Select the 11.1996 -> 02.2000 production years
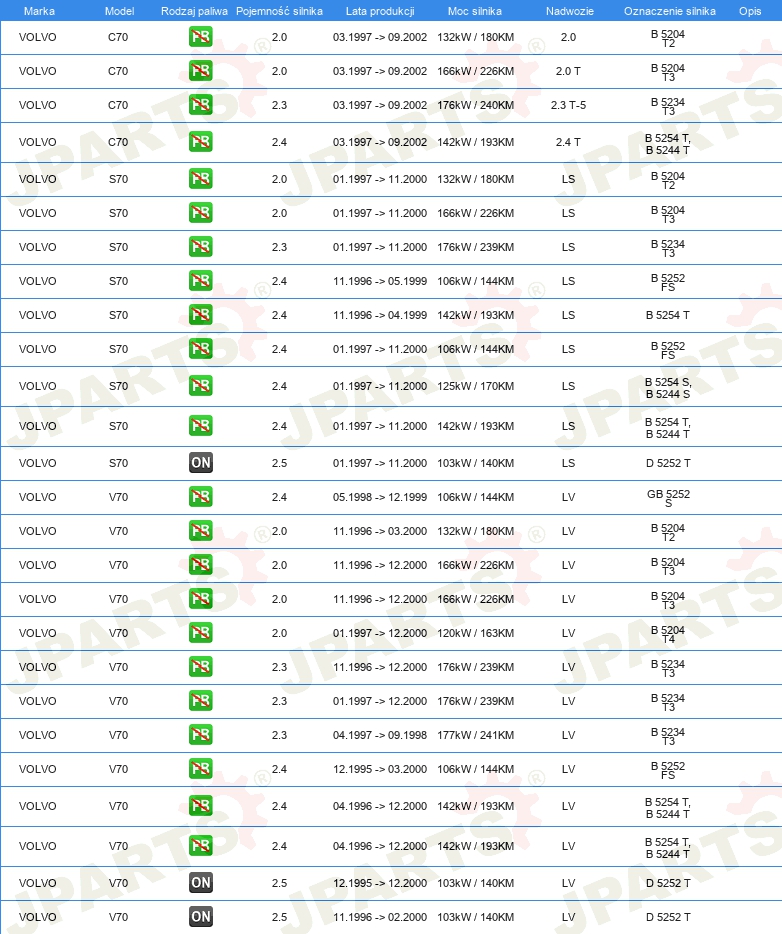782x934 pixels. point(380,917)
